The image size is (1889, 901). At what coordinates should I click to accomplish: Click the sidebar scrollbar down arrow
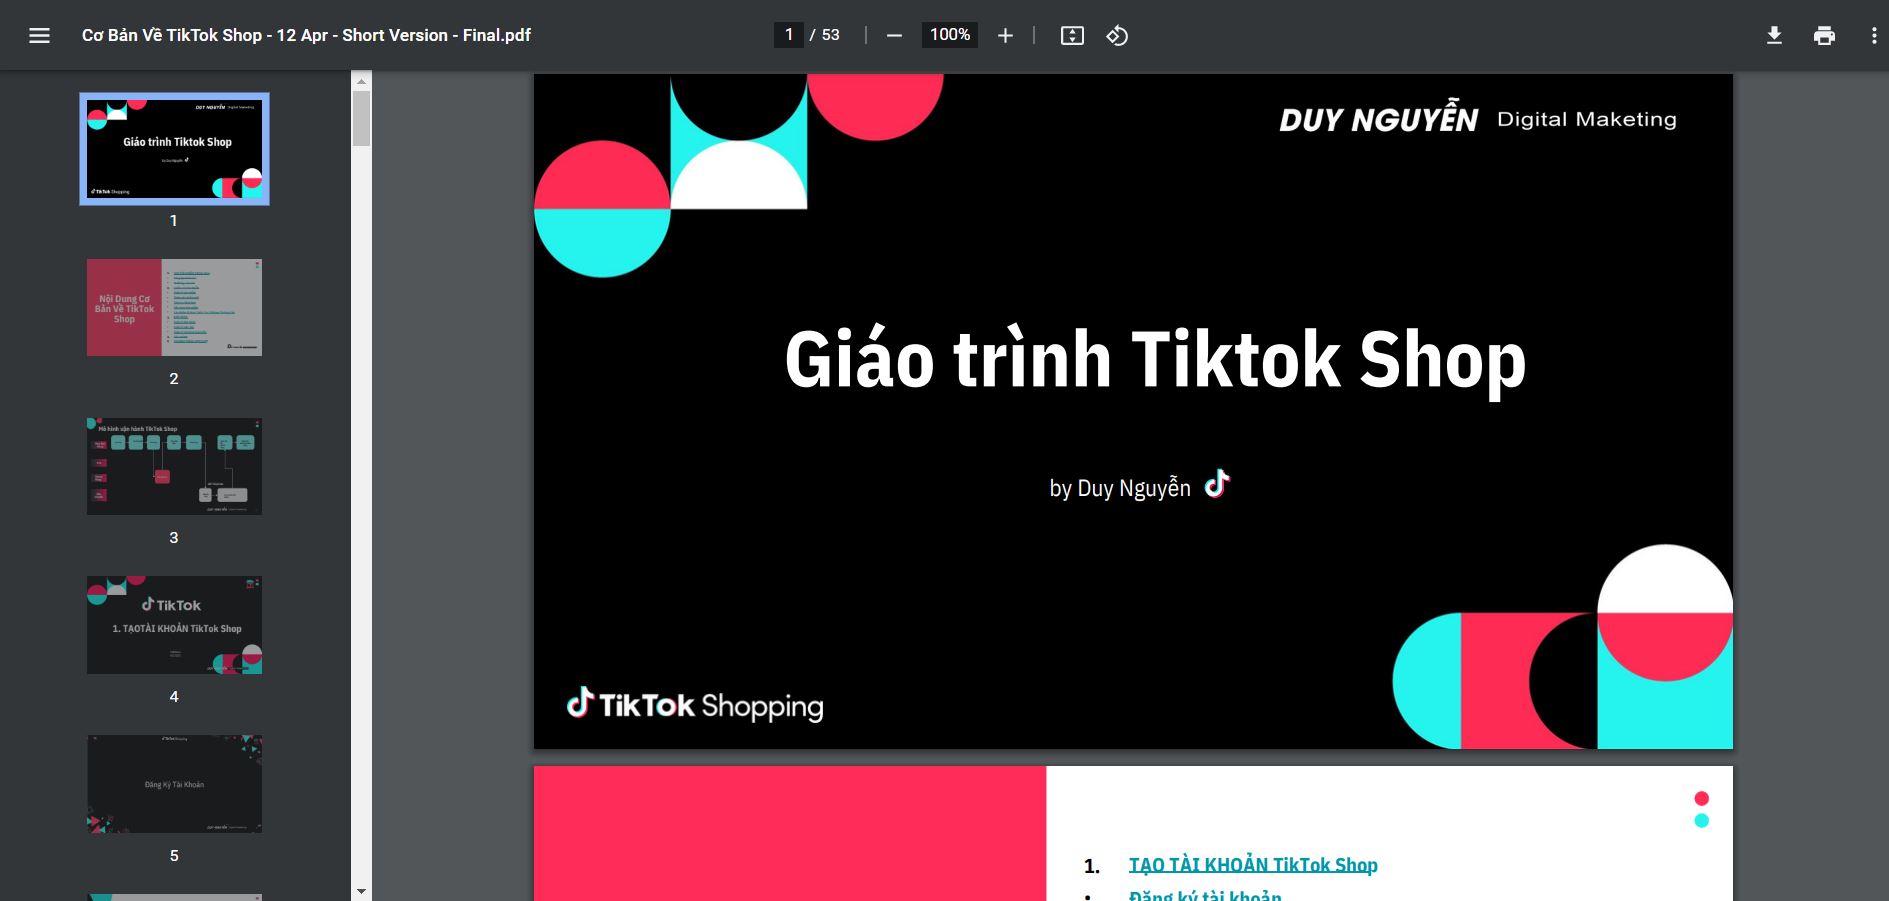click(361, 891)
